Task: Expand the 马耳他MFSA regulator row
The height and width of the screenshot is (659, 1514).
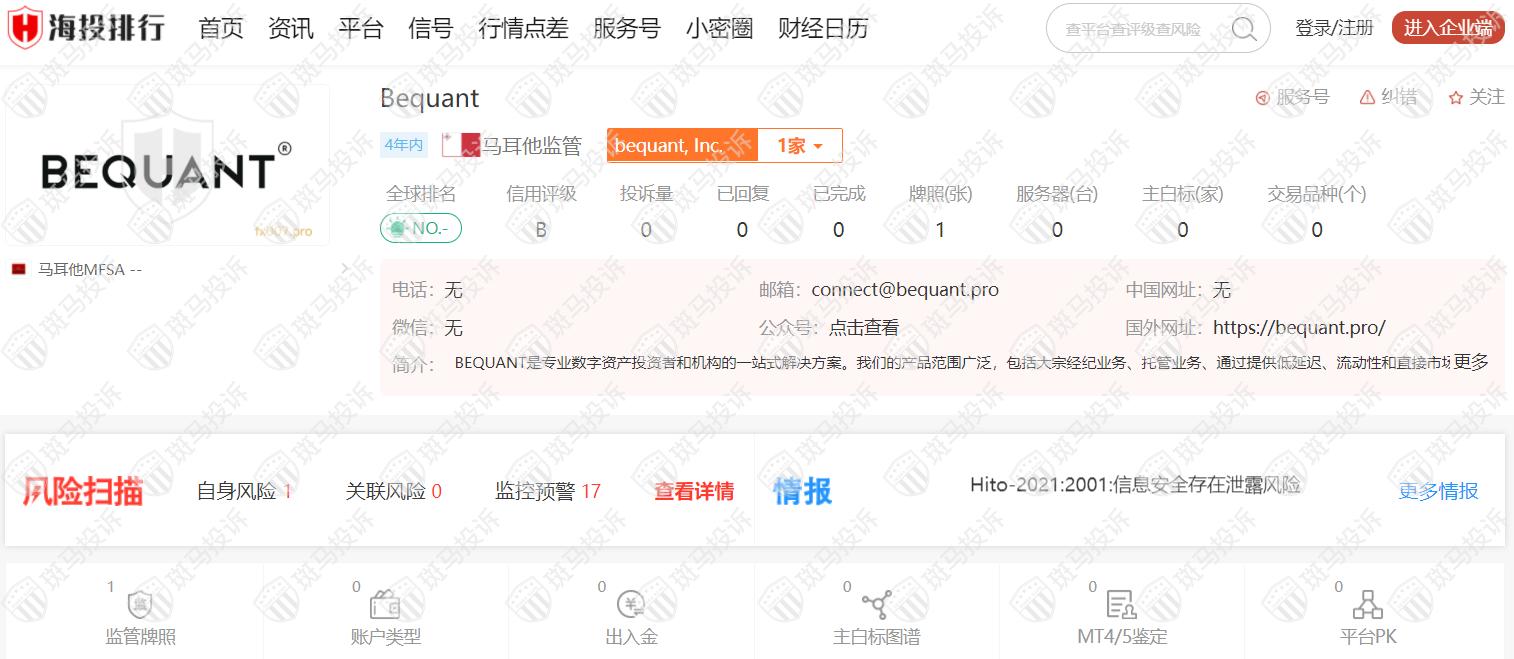Action: tap(344, 269)
